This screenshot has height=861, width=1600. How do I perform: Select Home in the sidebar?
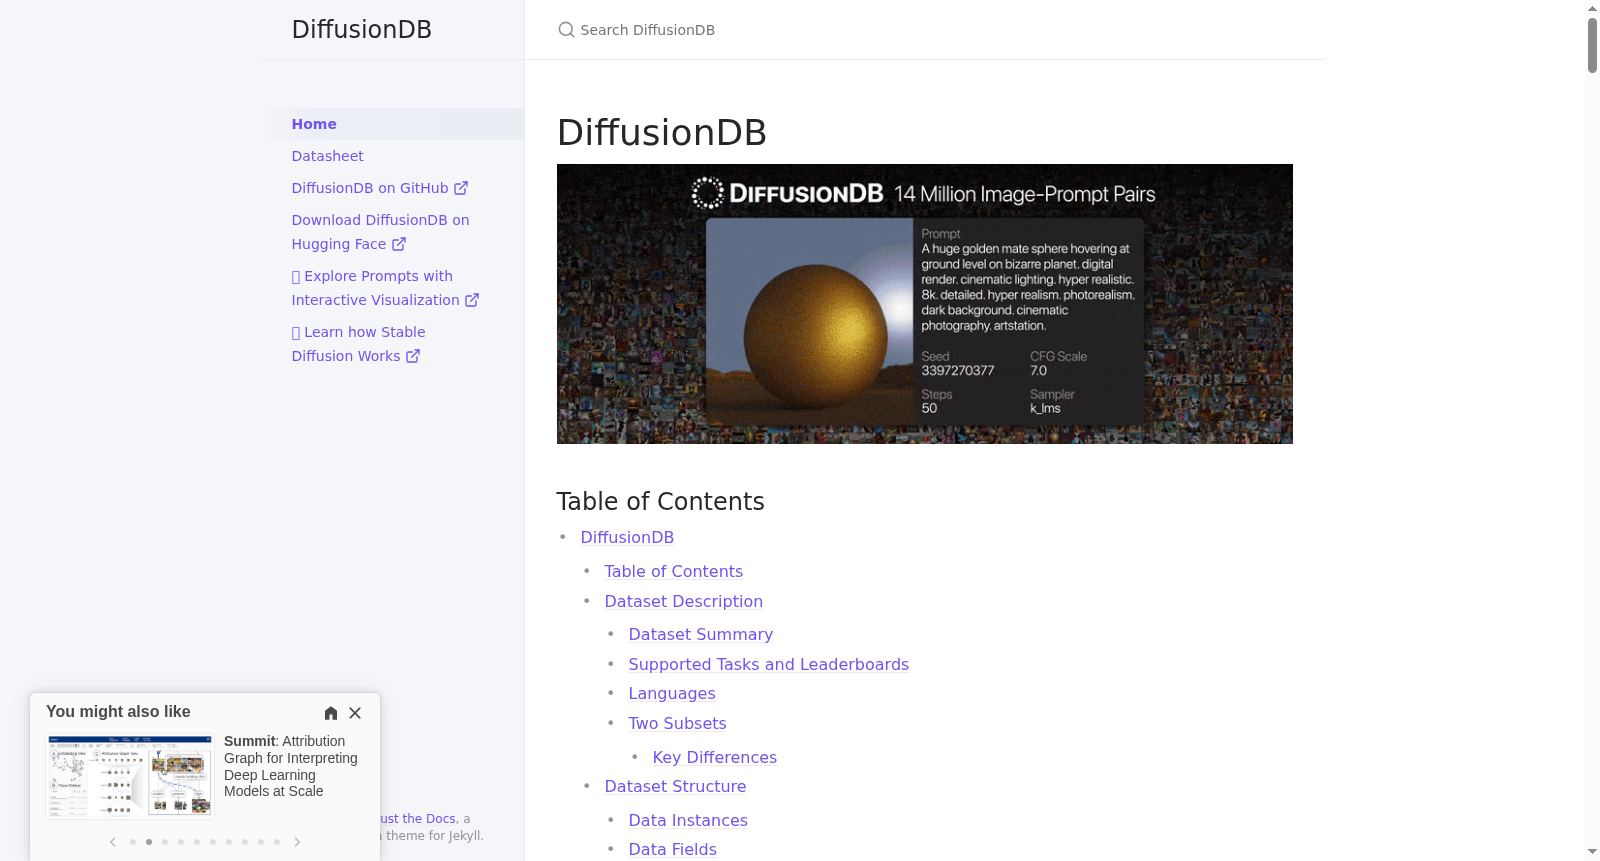[x=392, y=124]
